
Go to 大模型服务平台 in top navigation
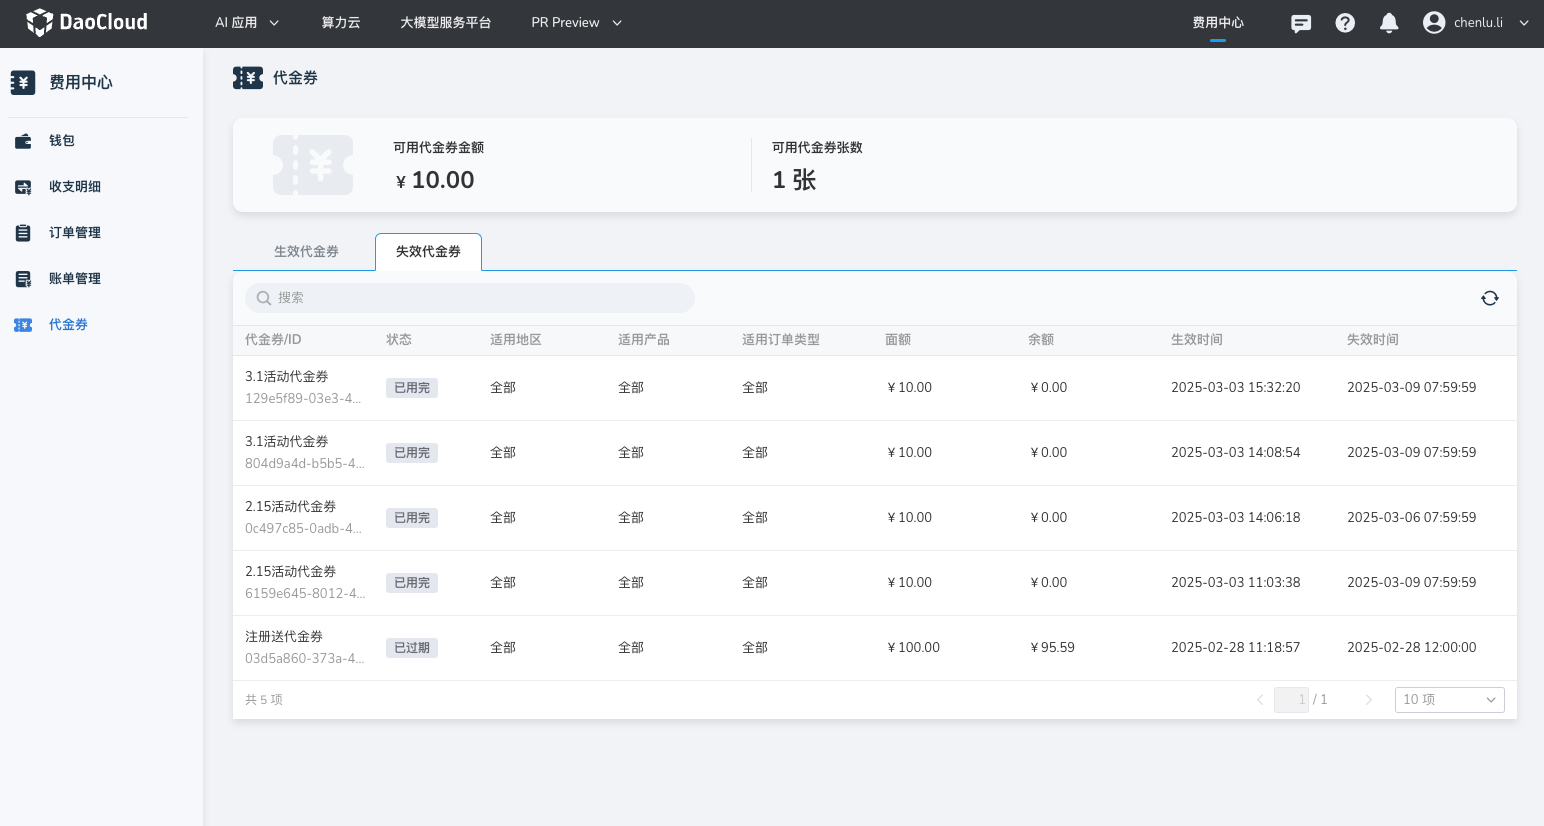pos(445,22)
